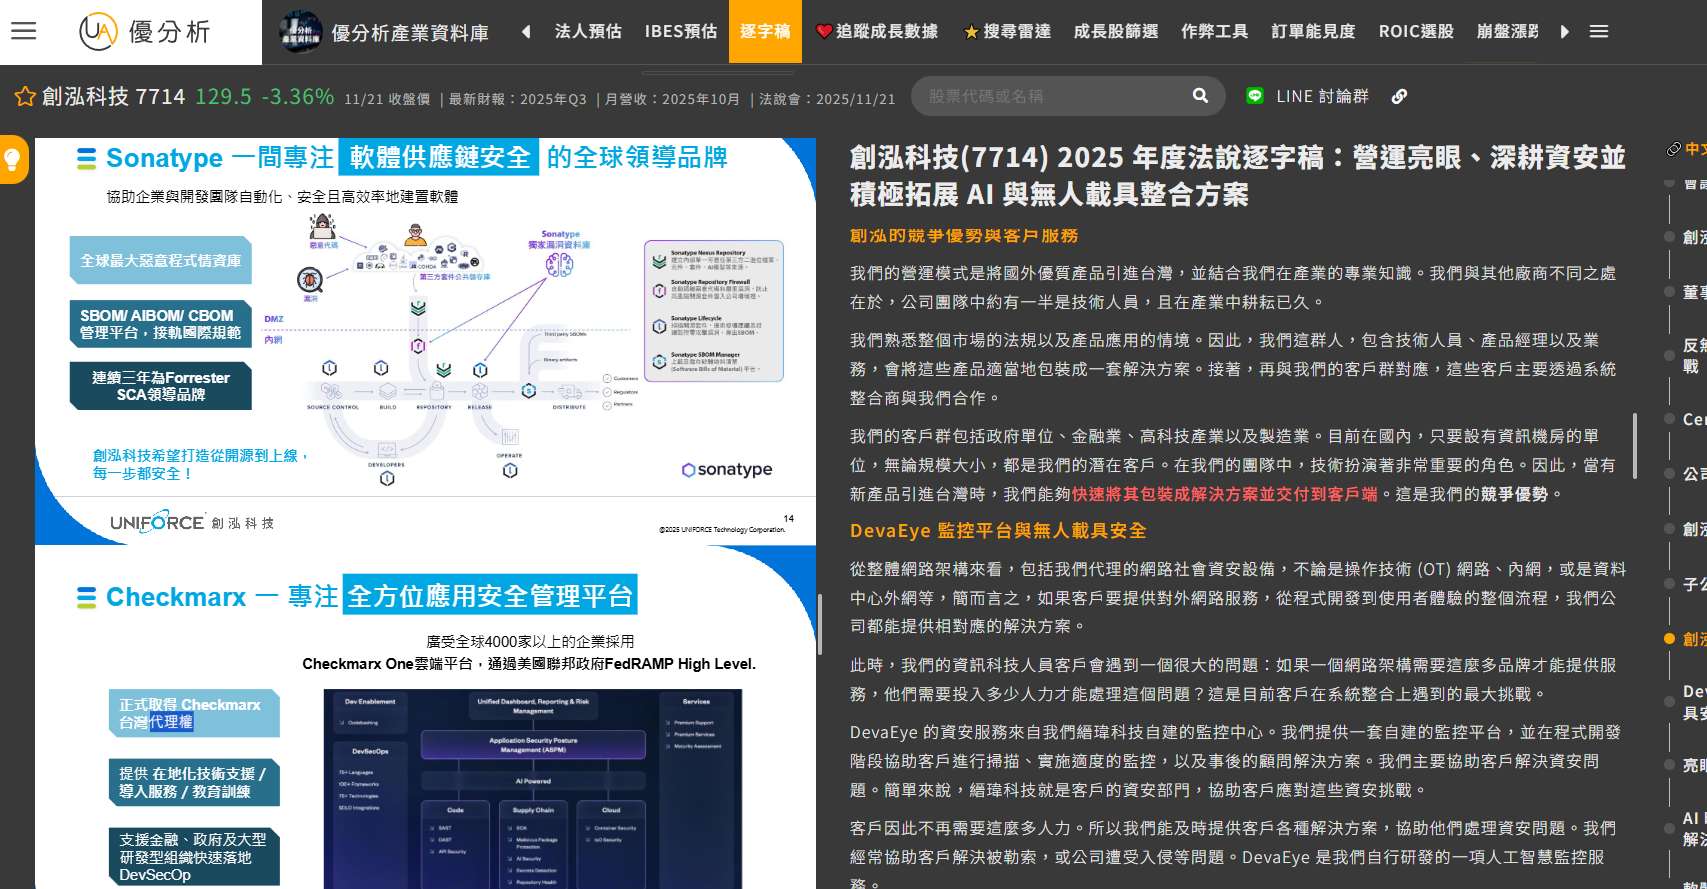Open the ROIC選股 tab
Screen dimensions: 1707x889
[1416, 32]
